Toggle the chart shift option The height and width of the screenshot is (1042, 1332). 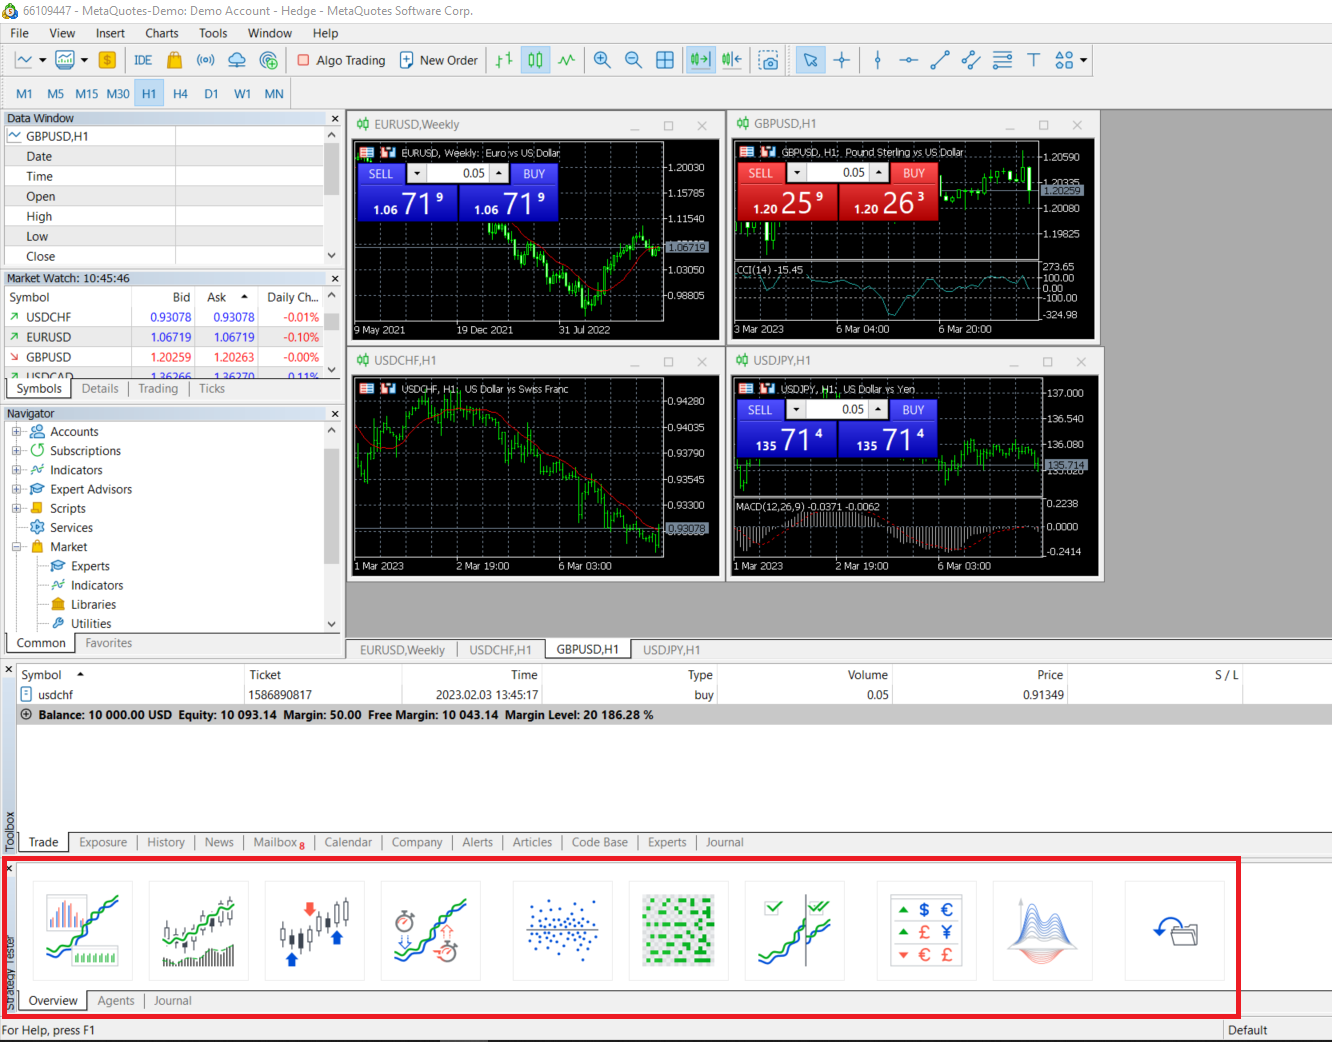pos(731,60)
